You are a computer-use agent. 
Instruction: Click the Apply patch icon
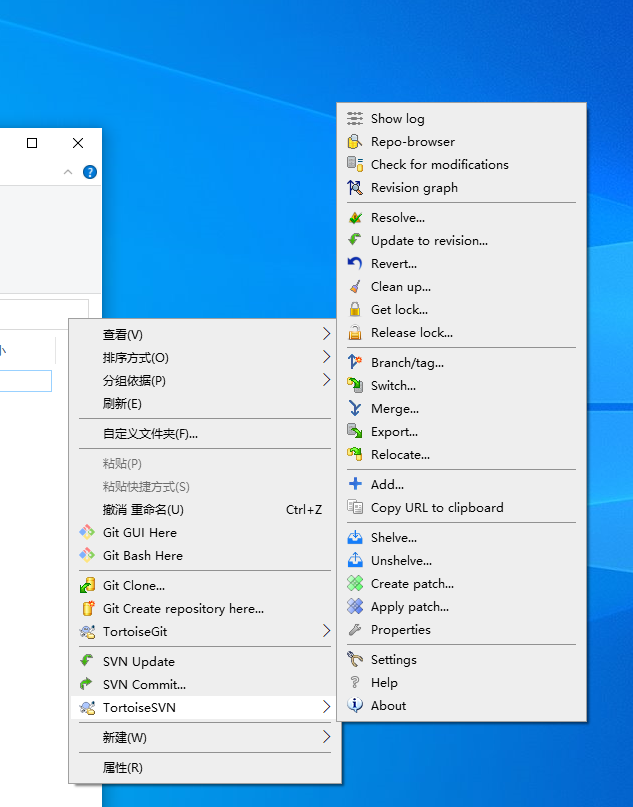[355, 606]
